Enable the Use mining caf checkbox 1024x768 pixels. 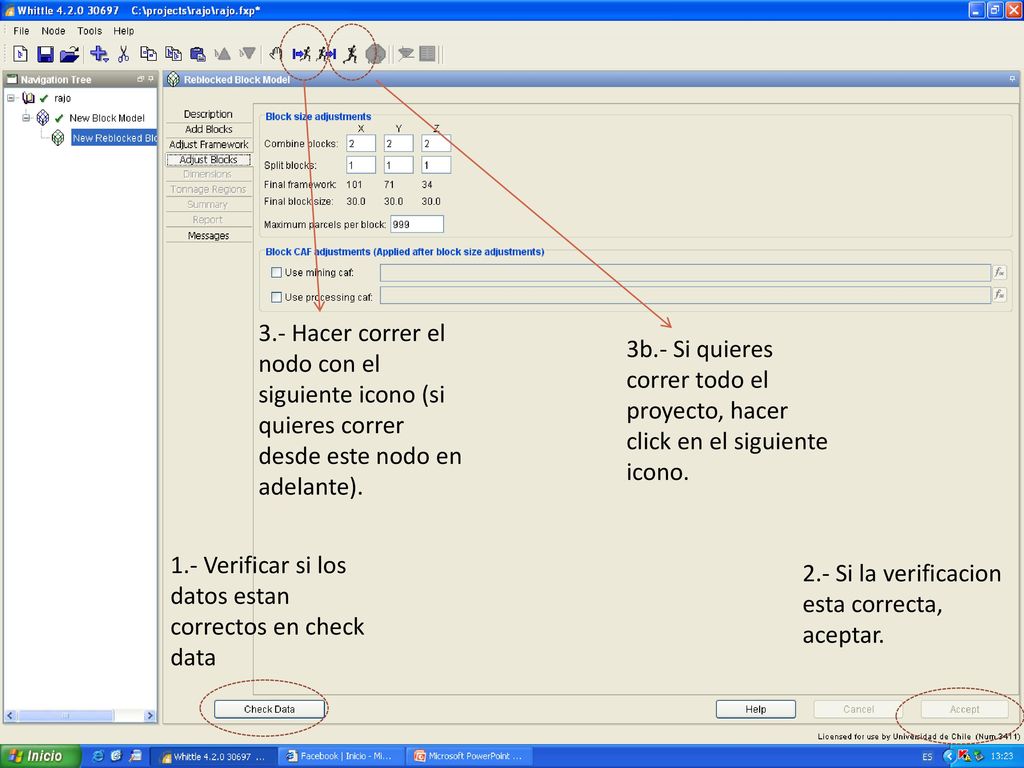pyautogui.click(x=276, y=272)
